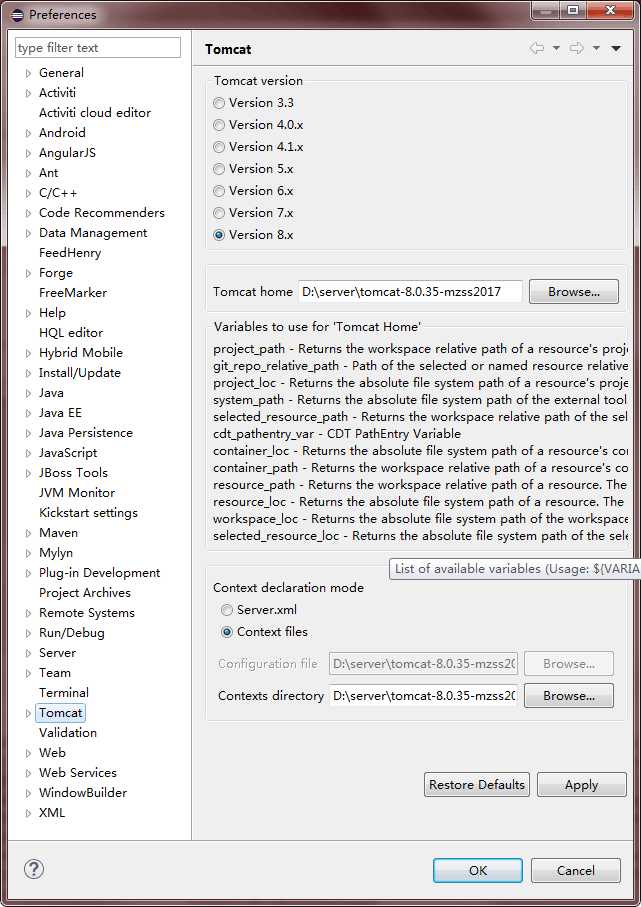Click the Help question mark icon
Viewport: 641px width, 907px height.
pyautogui.click(x=34, y=869)
